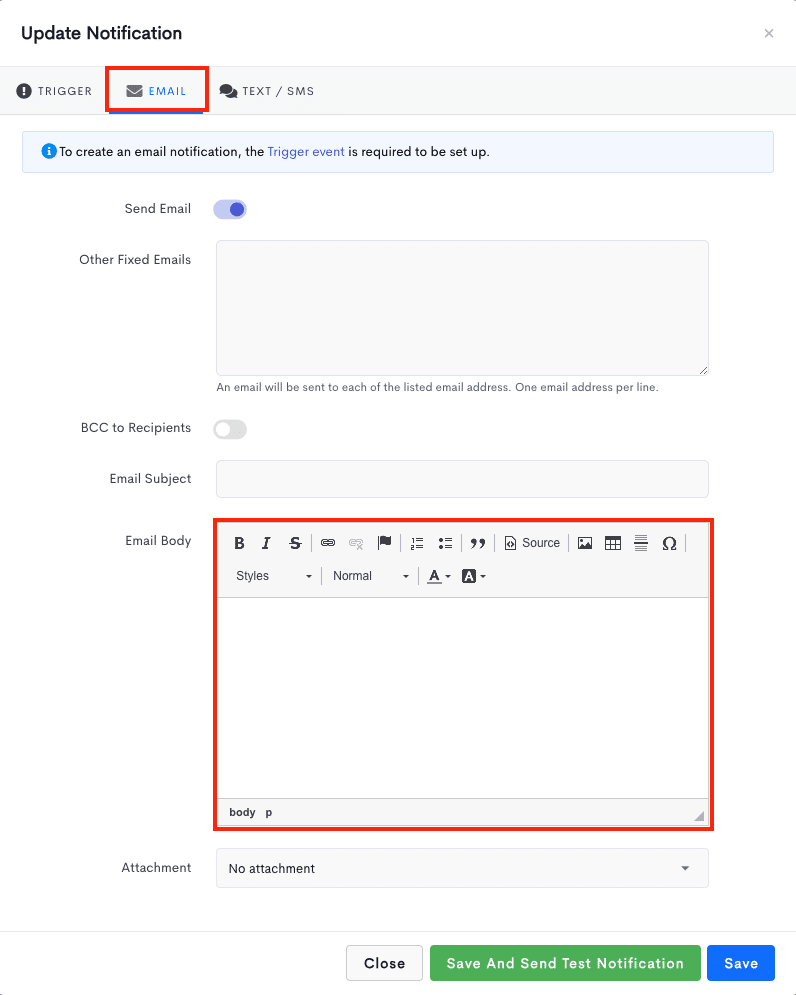
Task: Switch to the Text / SMS tab
Action: pyautogui.click(x=267, y=91)
